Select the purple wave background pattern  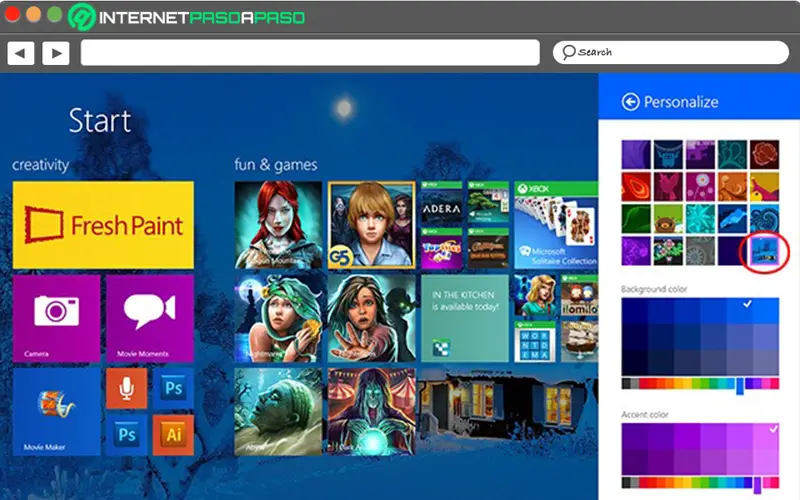[x=636, y=155]
